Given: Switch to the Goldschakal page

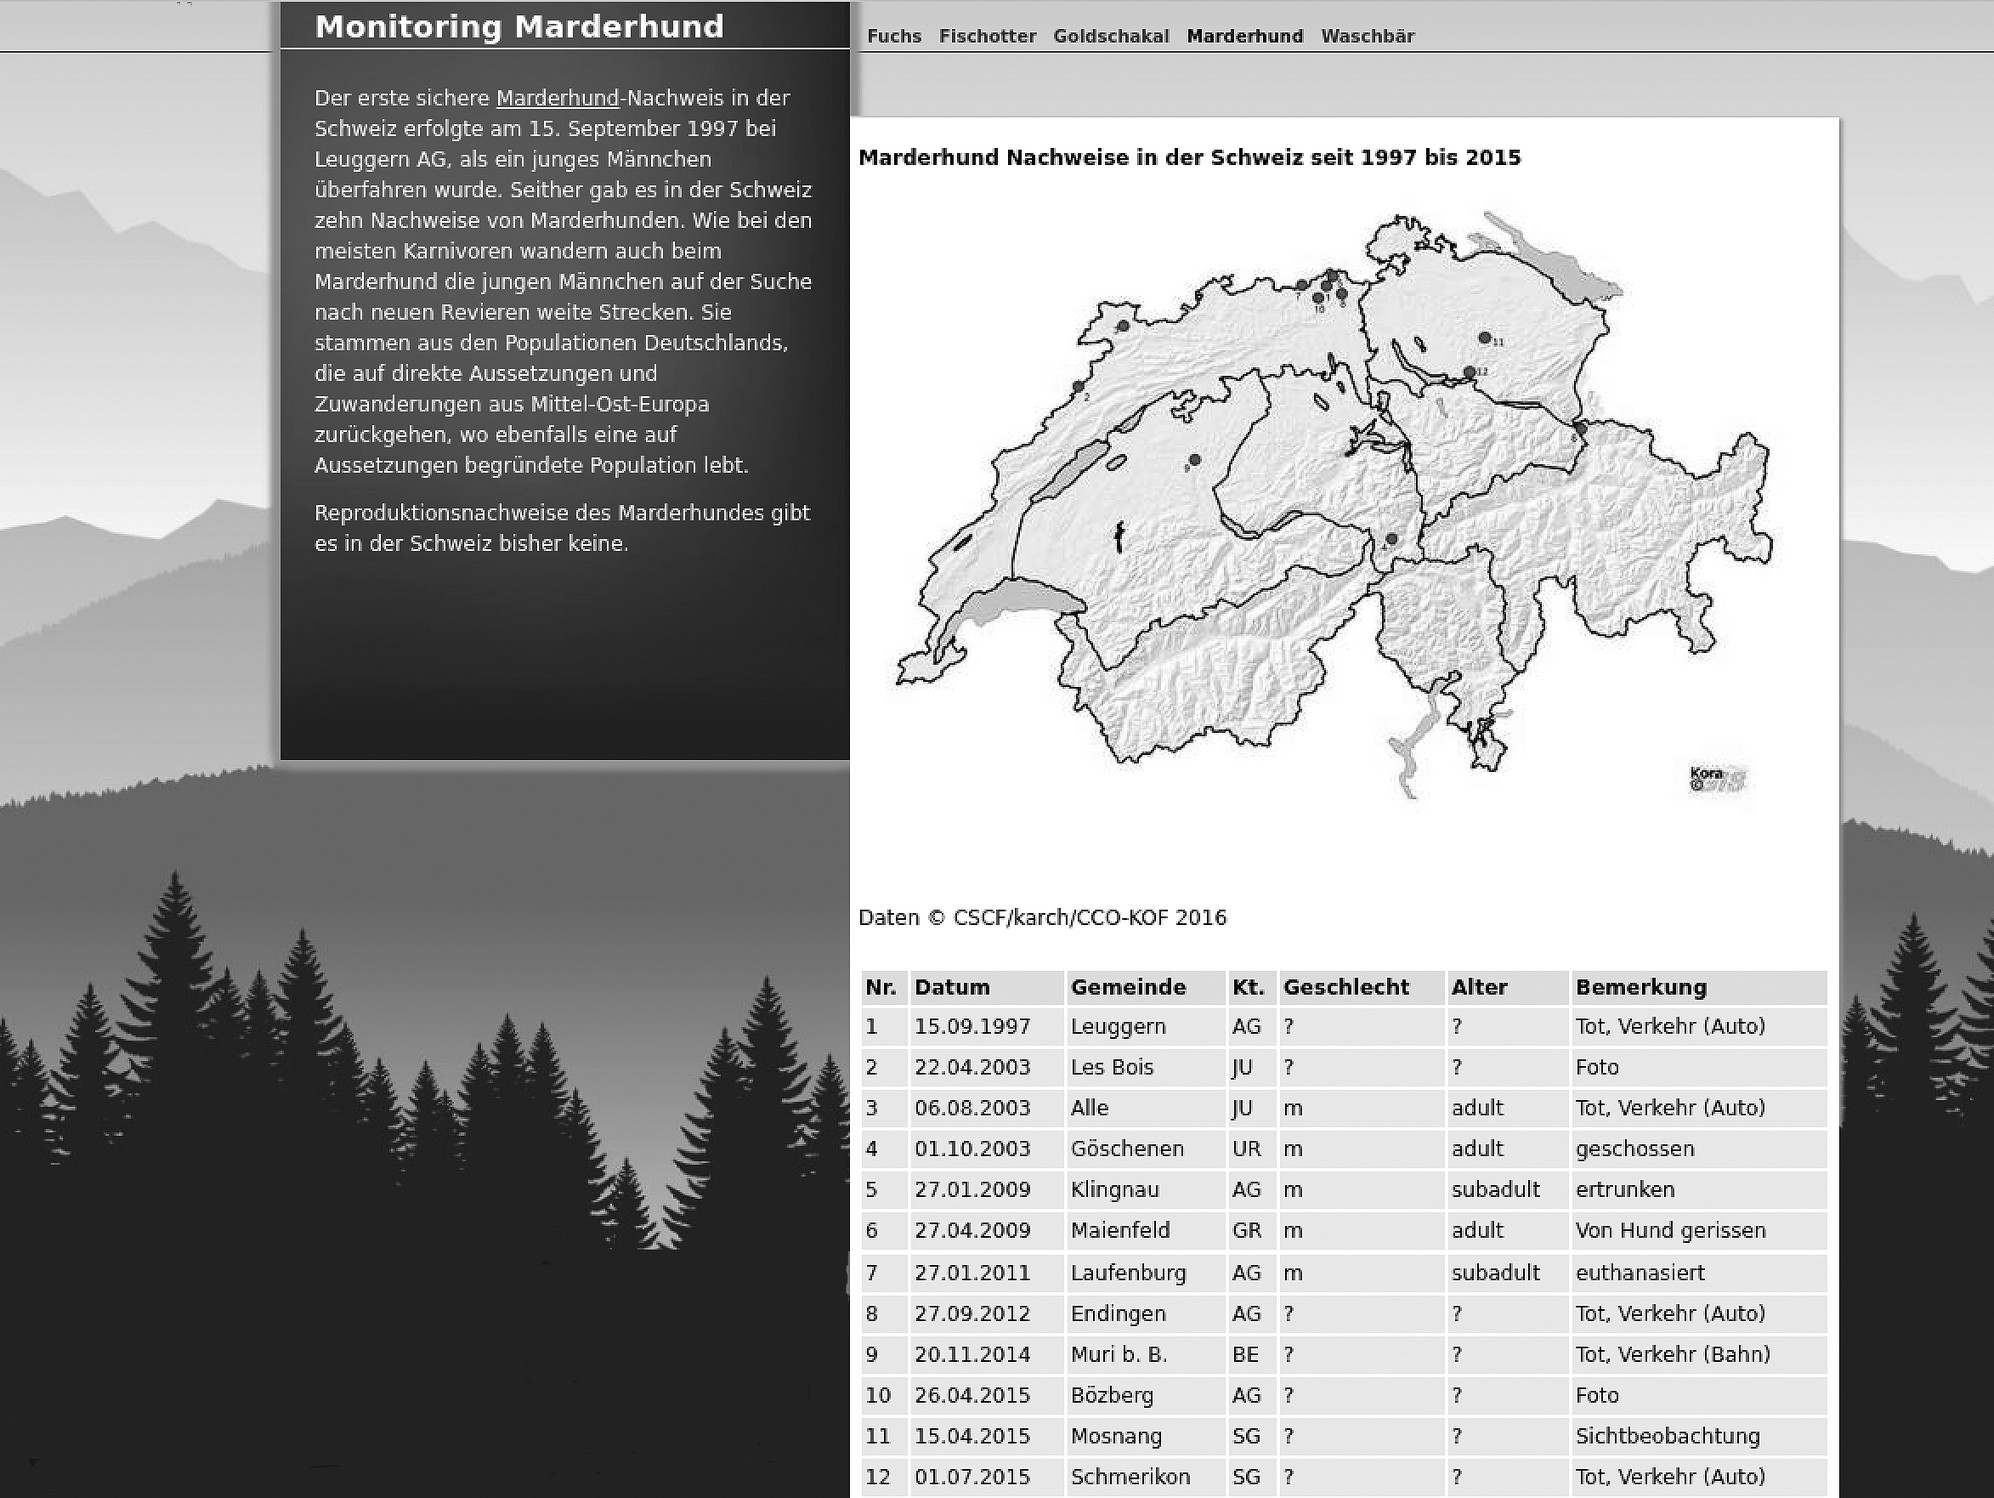Looking at the screenshot, I should tap(1110, 36).
